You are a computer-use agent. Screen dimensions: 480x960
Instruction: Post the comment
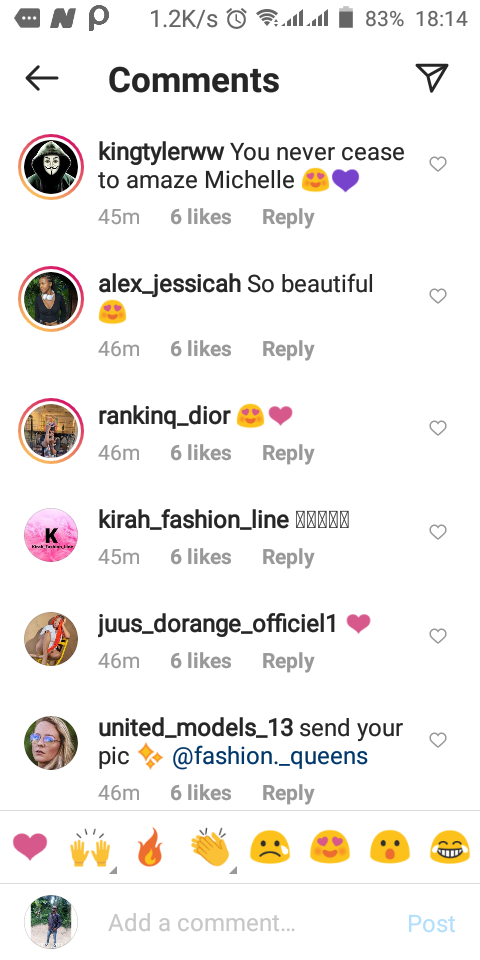click(432, 923)
